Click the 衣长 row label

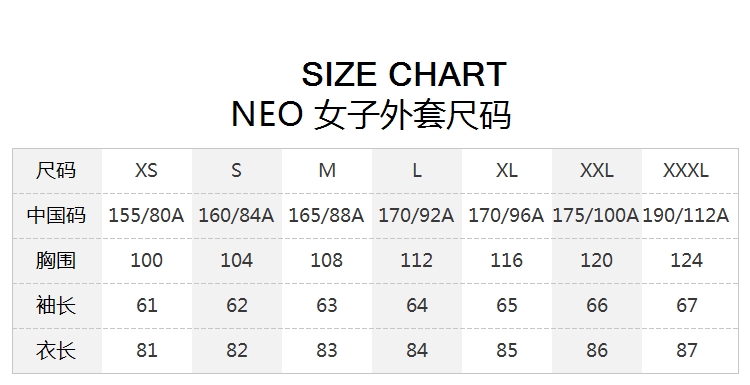tap(56, 350)
